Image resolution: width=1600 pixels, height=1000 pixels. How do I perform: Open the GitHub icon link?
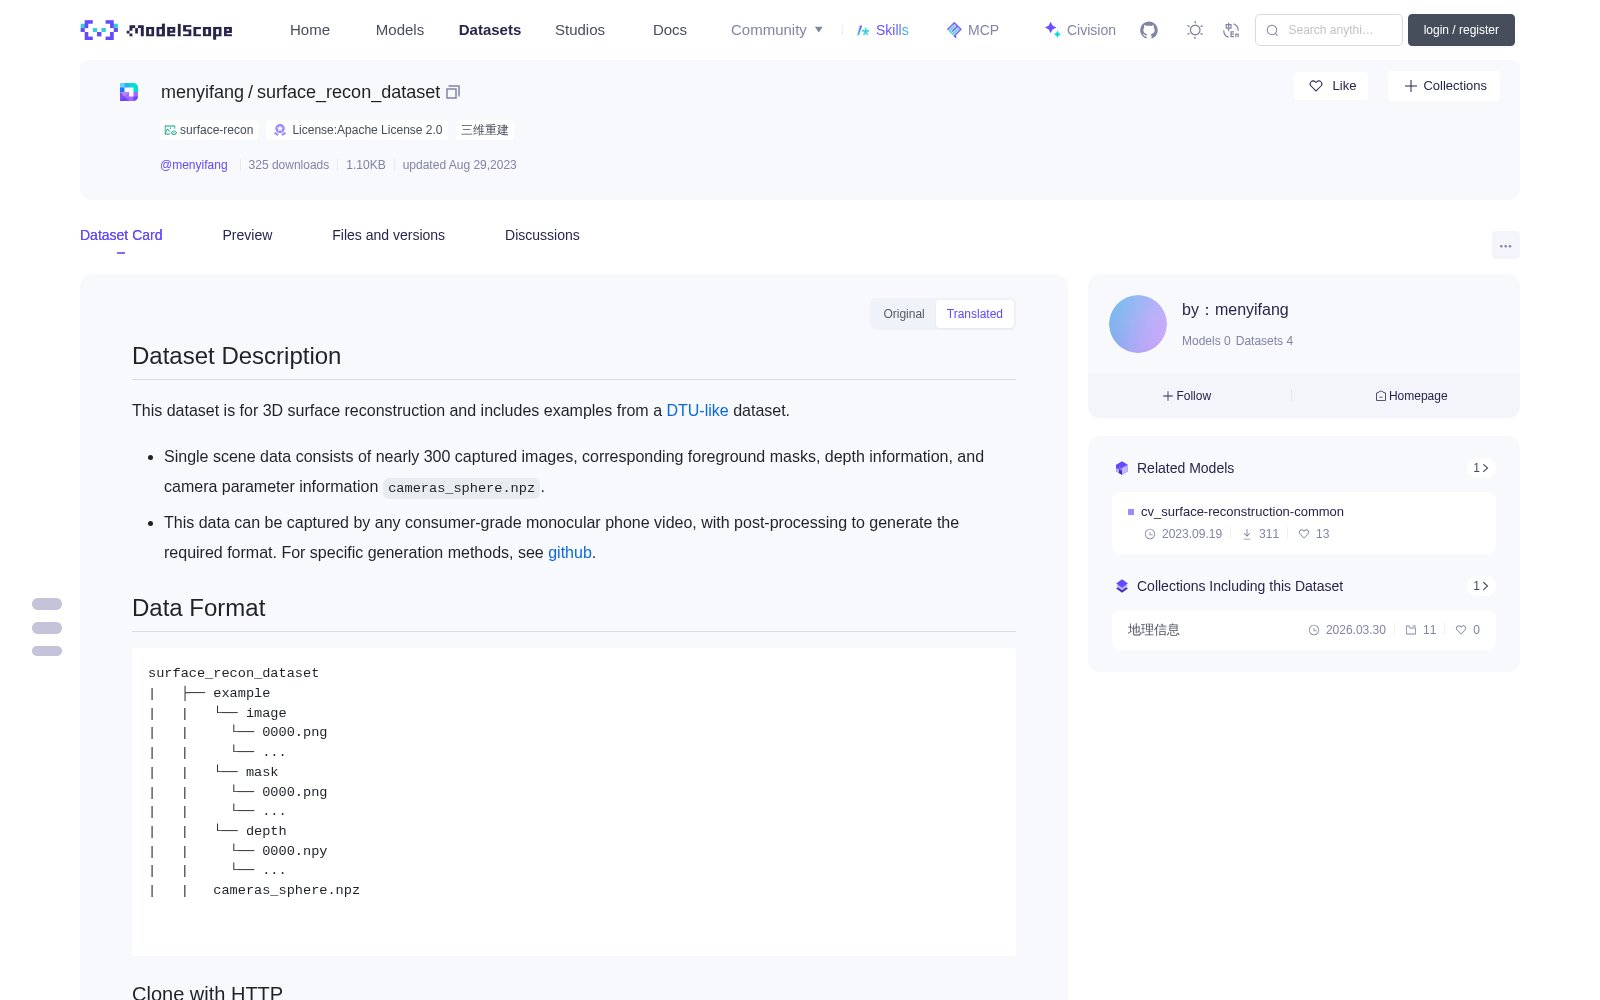(x=1149, y=30)
